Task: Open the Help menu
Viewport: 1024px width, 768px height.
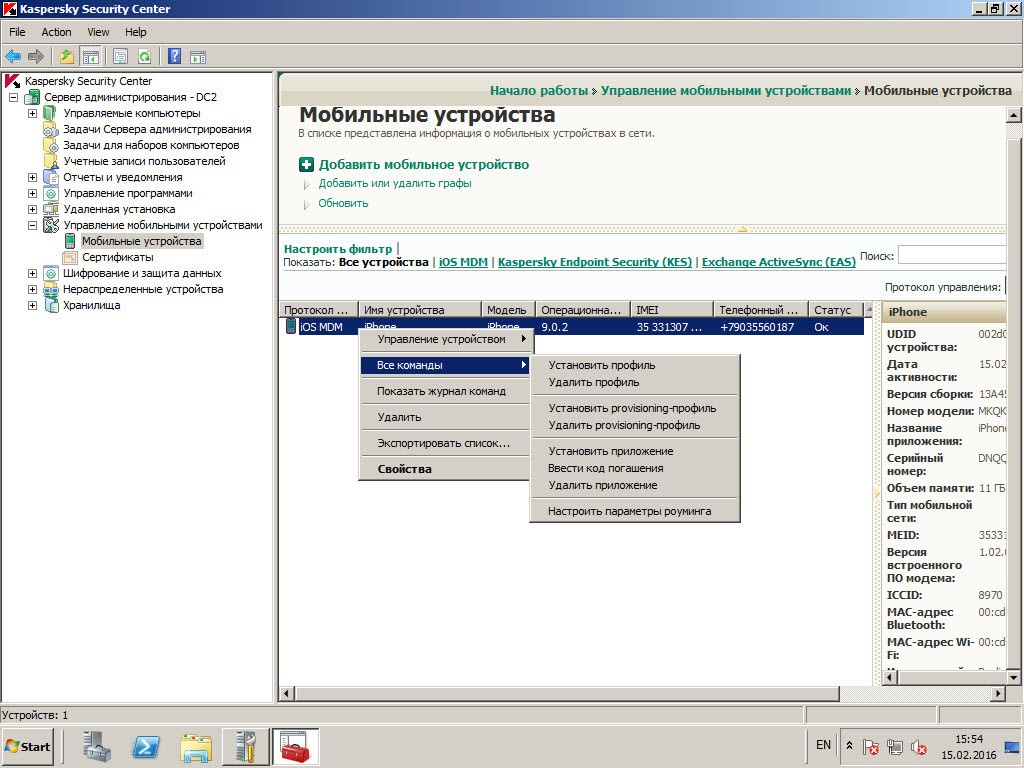Action: tap(136, 32)
